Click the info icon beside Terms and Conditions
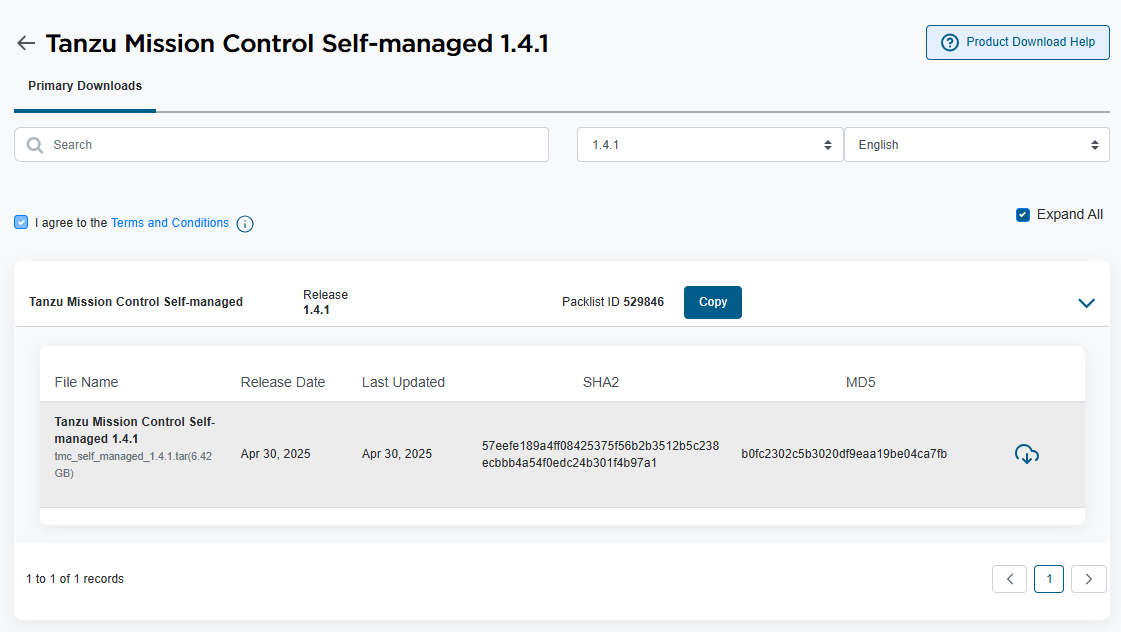This screenshot has height=632, width=1121. 245,224
